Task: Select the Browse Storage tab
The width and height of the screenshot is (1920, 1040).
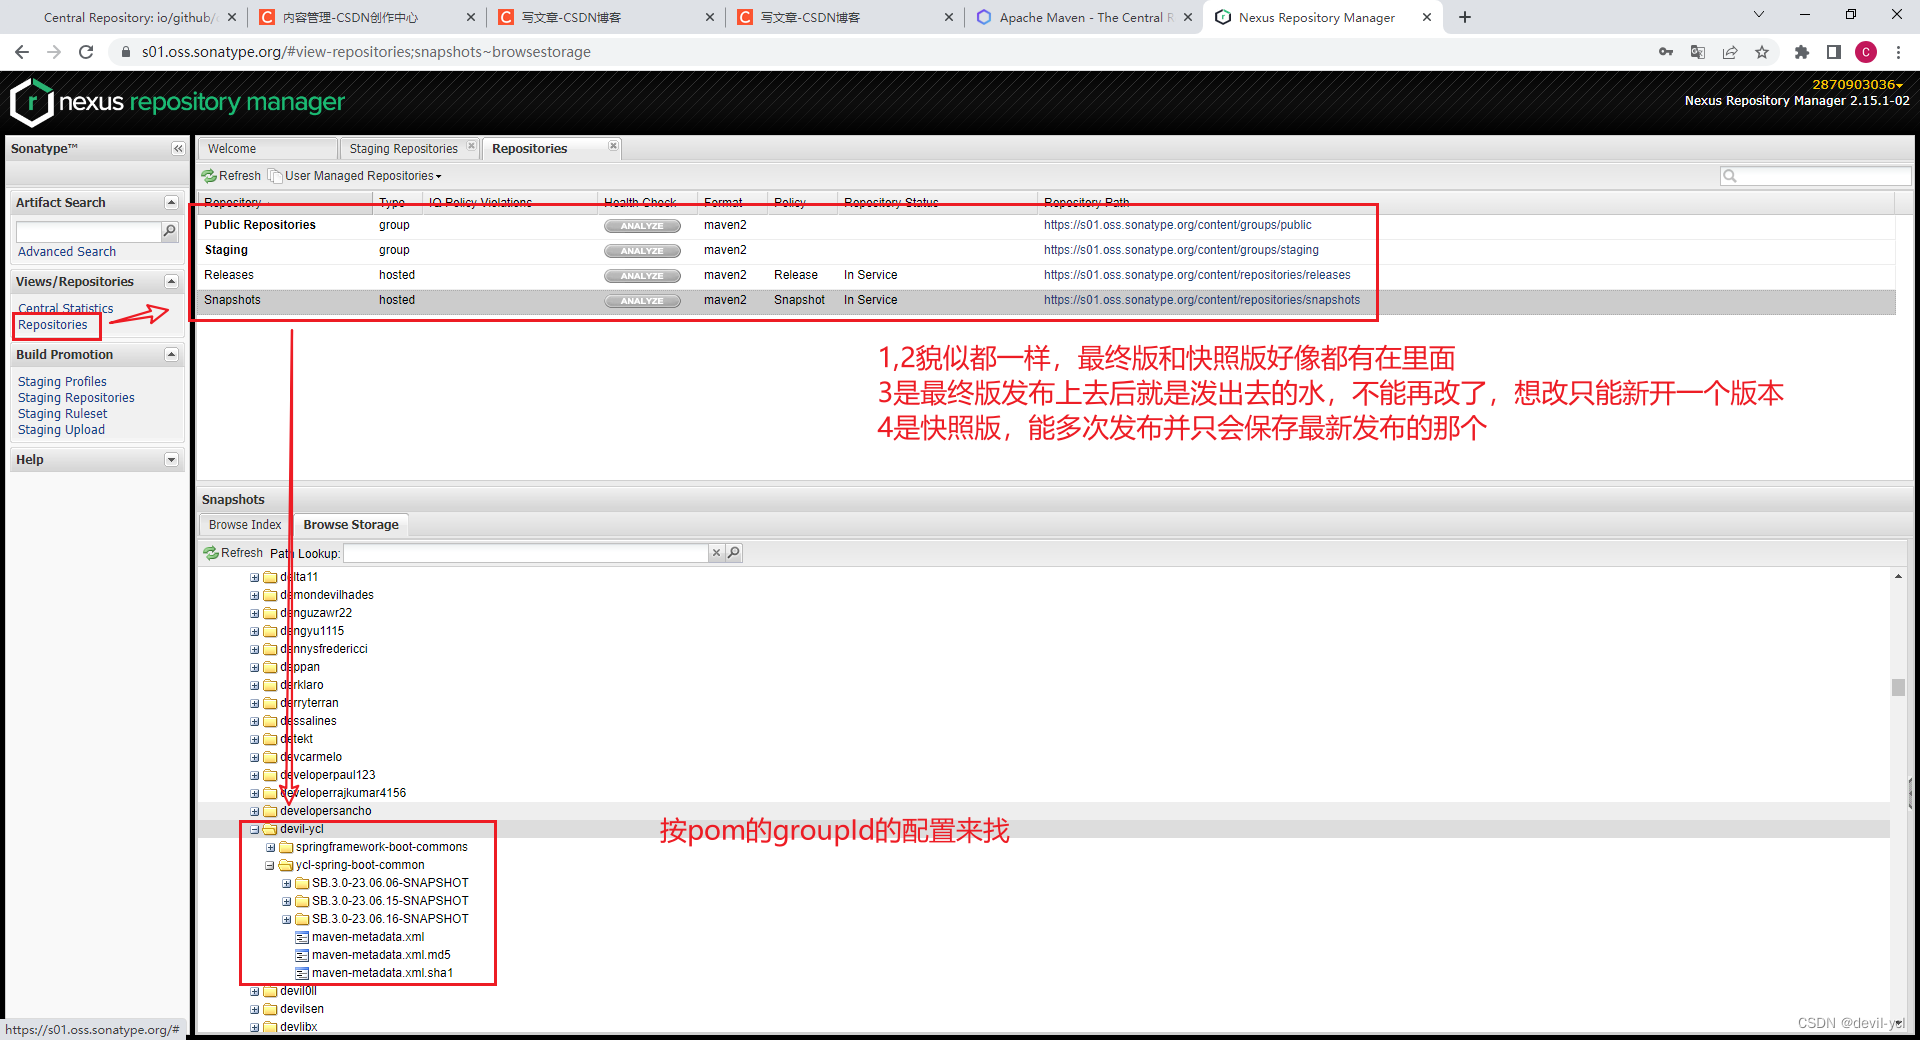Action: tap(351, 525)
